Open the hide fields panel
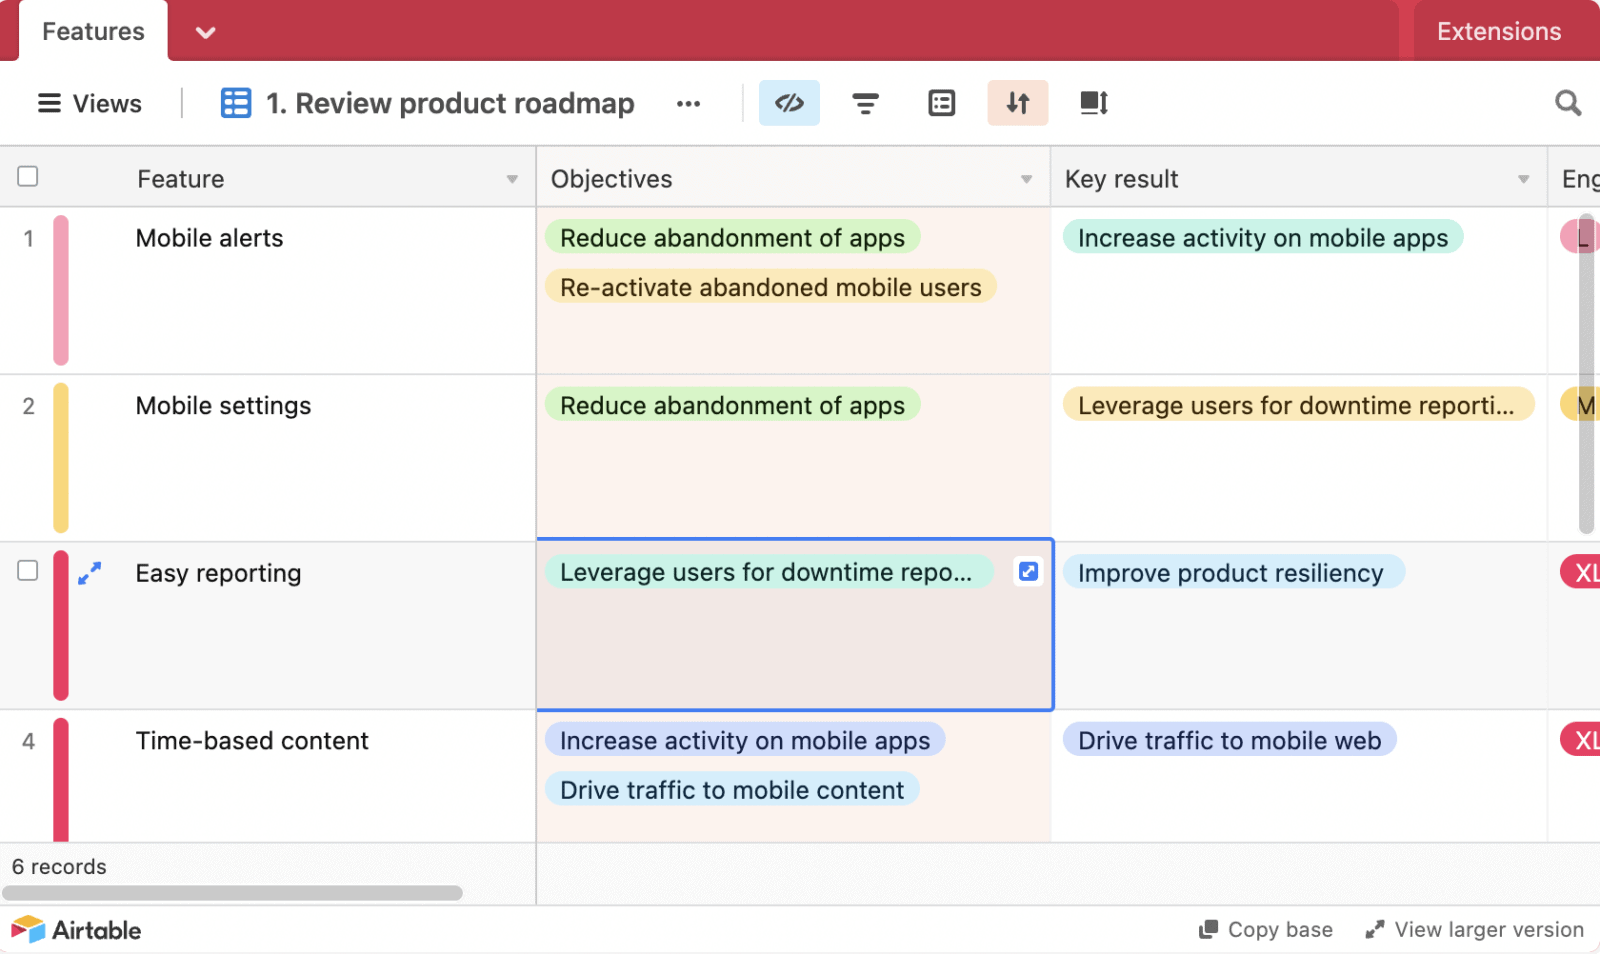 pyautogui.click(x=790, y=103)
